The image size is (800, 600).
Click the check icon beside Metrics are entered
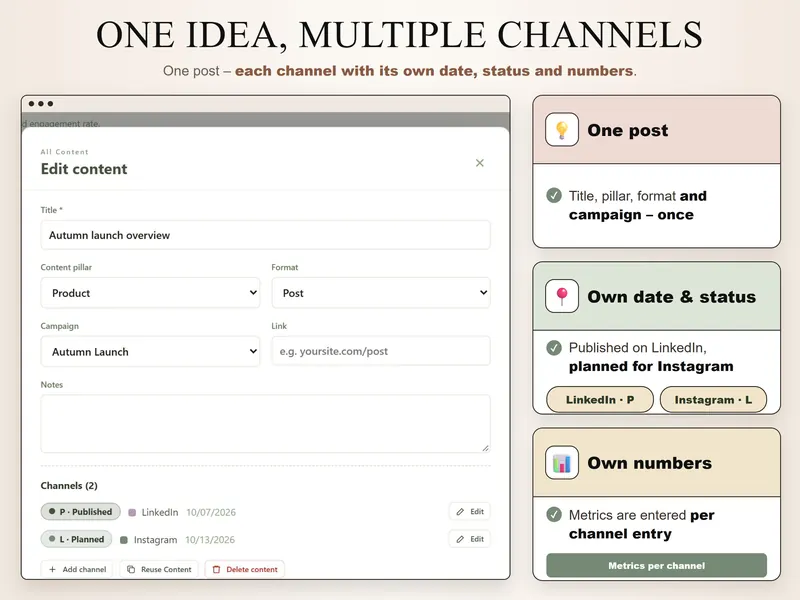click(554, 514)
